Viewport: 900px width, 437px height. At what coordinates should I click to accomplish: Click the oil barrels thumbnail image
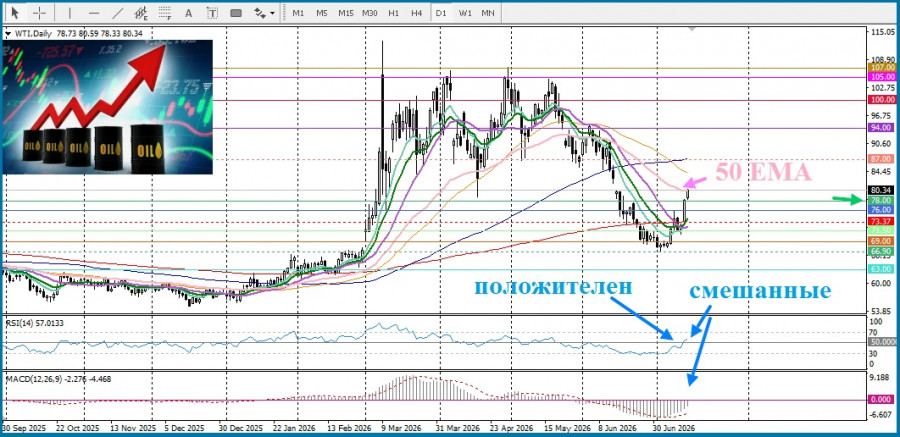tap(107, 107)
